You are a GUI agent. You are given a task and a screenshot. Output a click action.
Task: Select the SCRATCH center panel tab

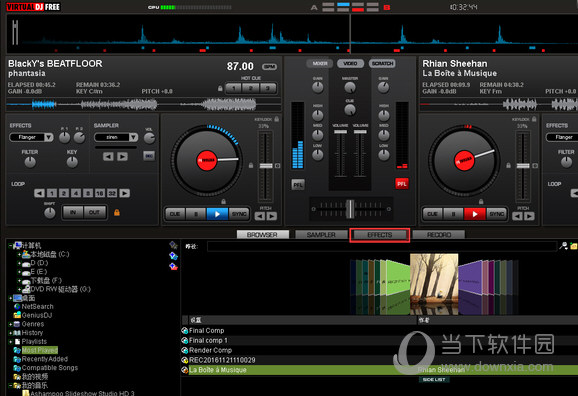(x=382, y=64)
